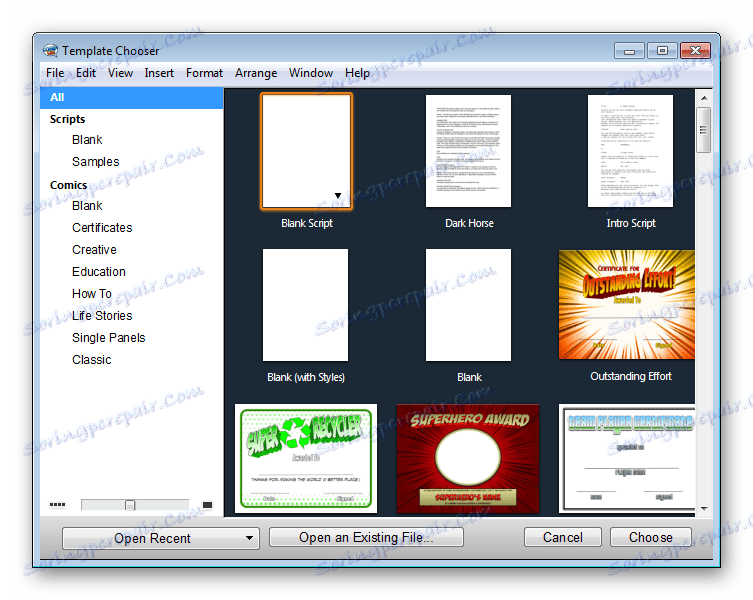Image resolution: width=753 pixels, height=600 pixels.
Task: Click the large thumbnails icon beside the size slider
Action: (207, 505)
